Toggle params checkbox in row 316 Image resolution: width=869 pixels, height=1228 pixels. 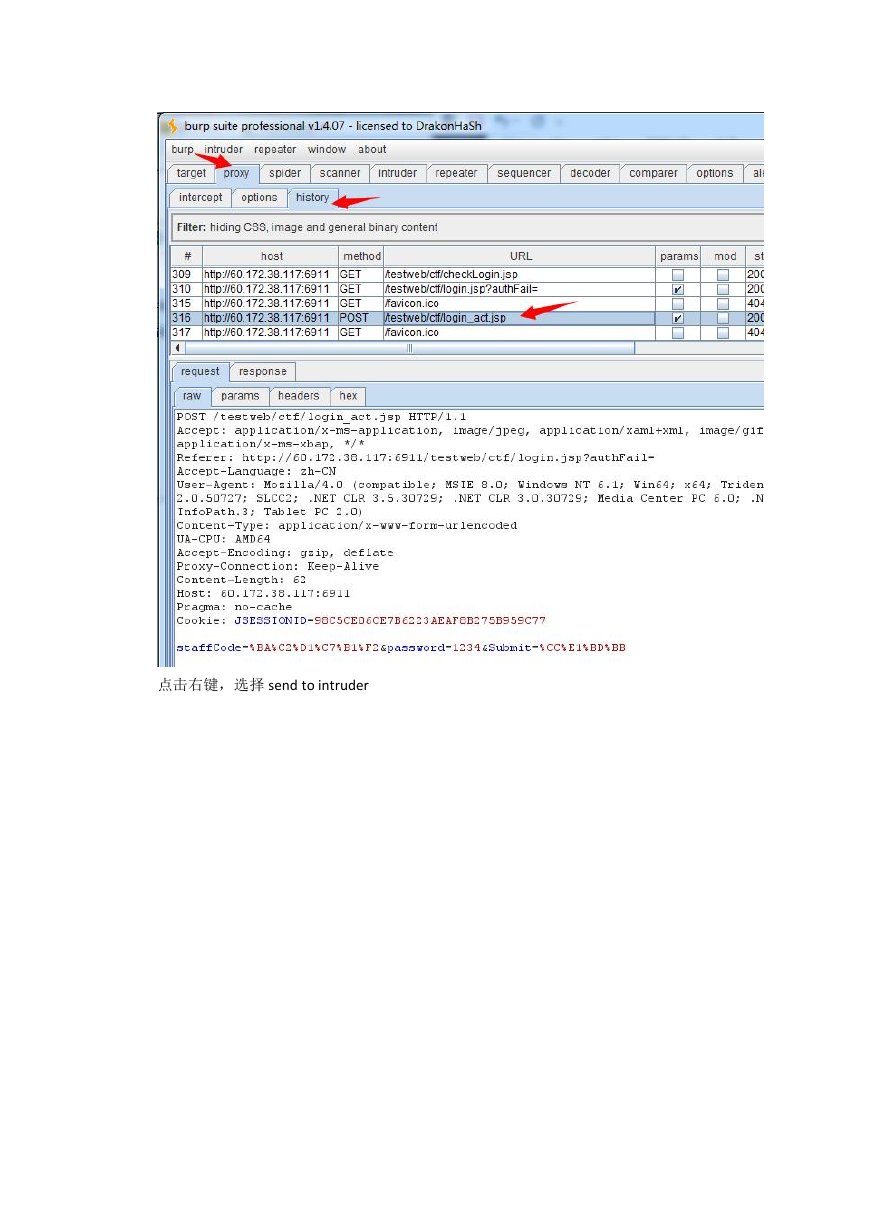click(x=678, y=318)
